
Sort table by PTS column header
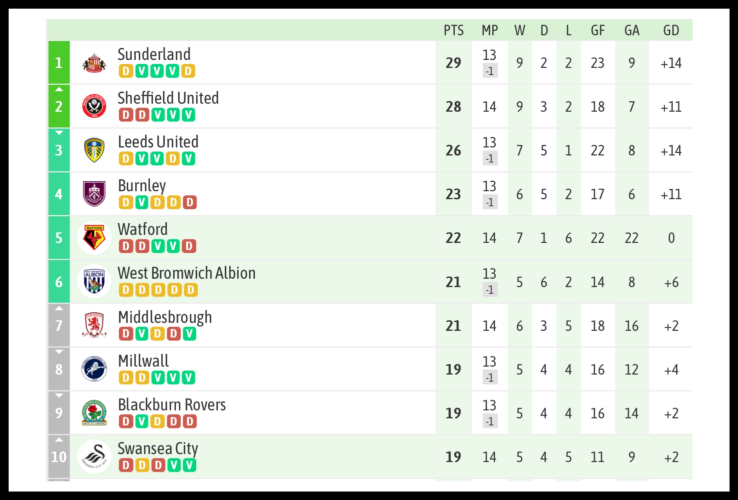tap(453, 30)
